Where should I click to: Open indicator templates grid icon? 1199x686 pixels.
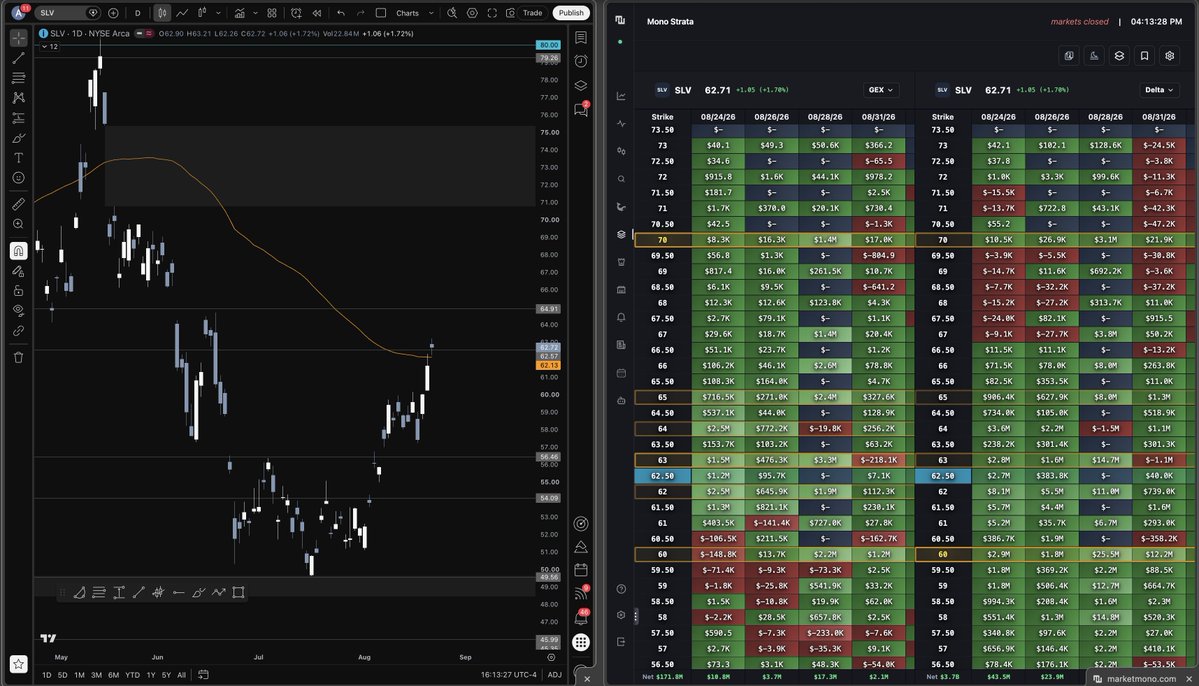point(271,13)
